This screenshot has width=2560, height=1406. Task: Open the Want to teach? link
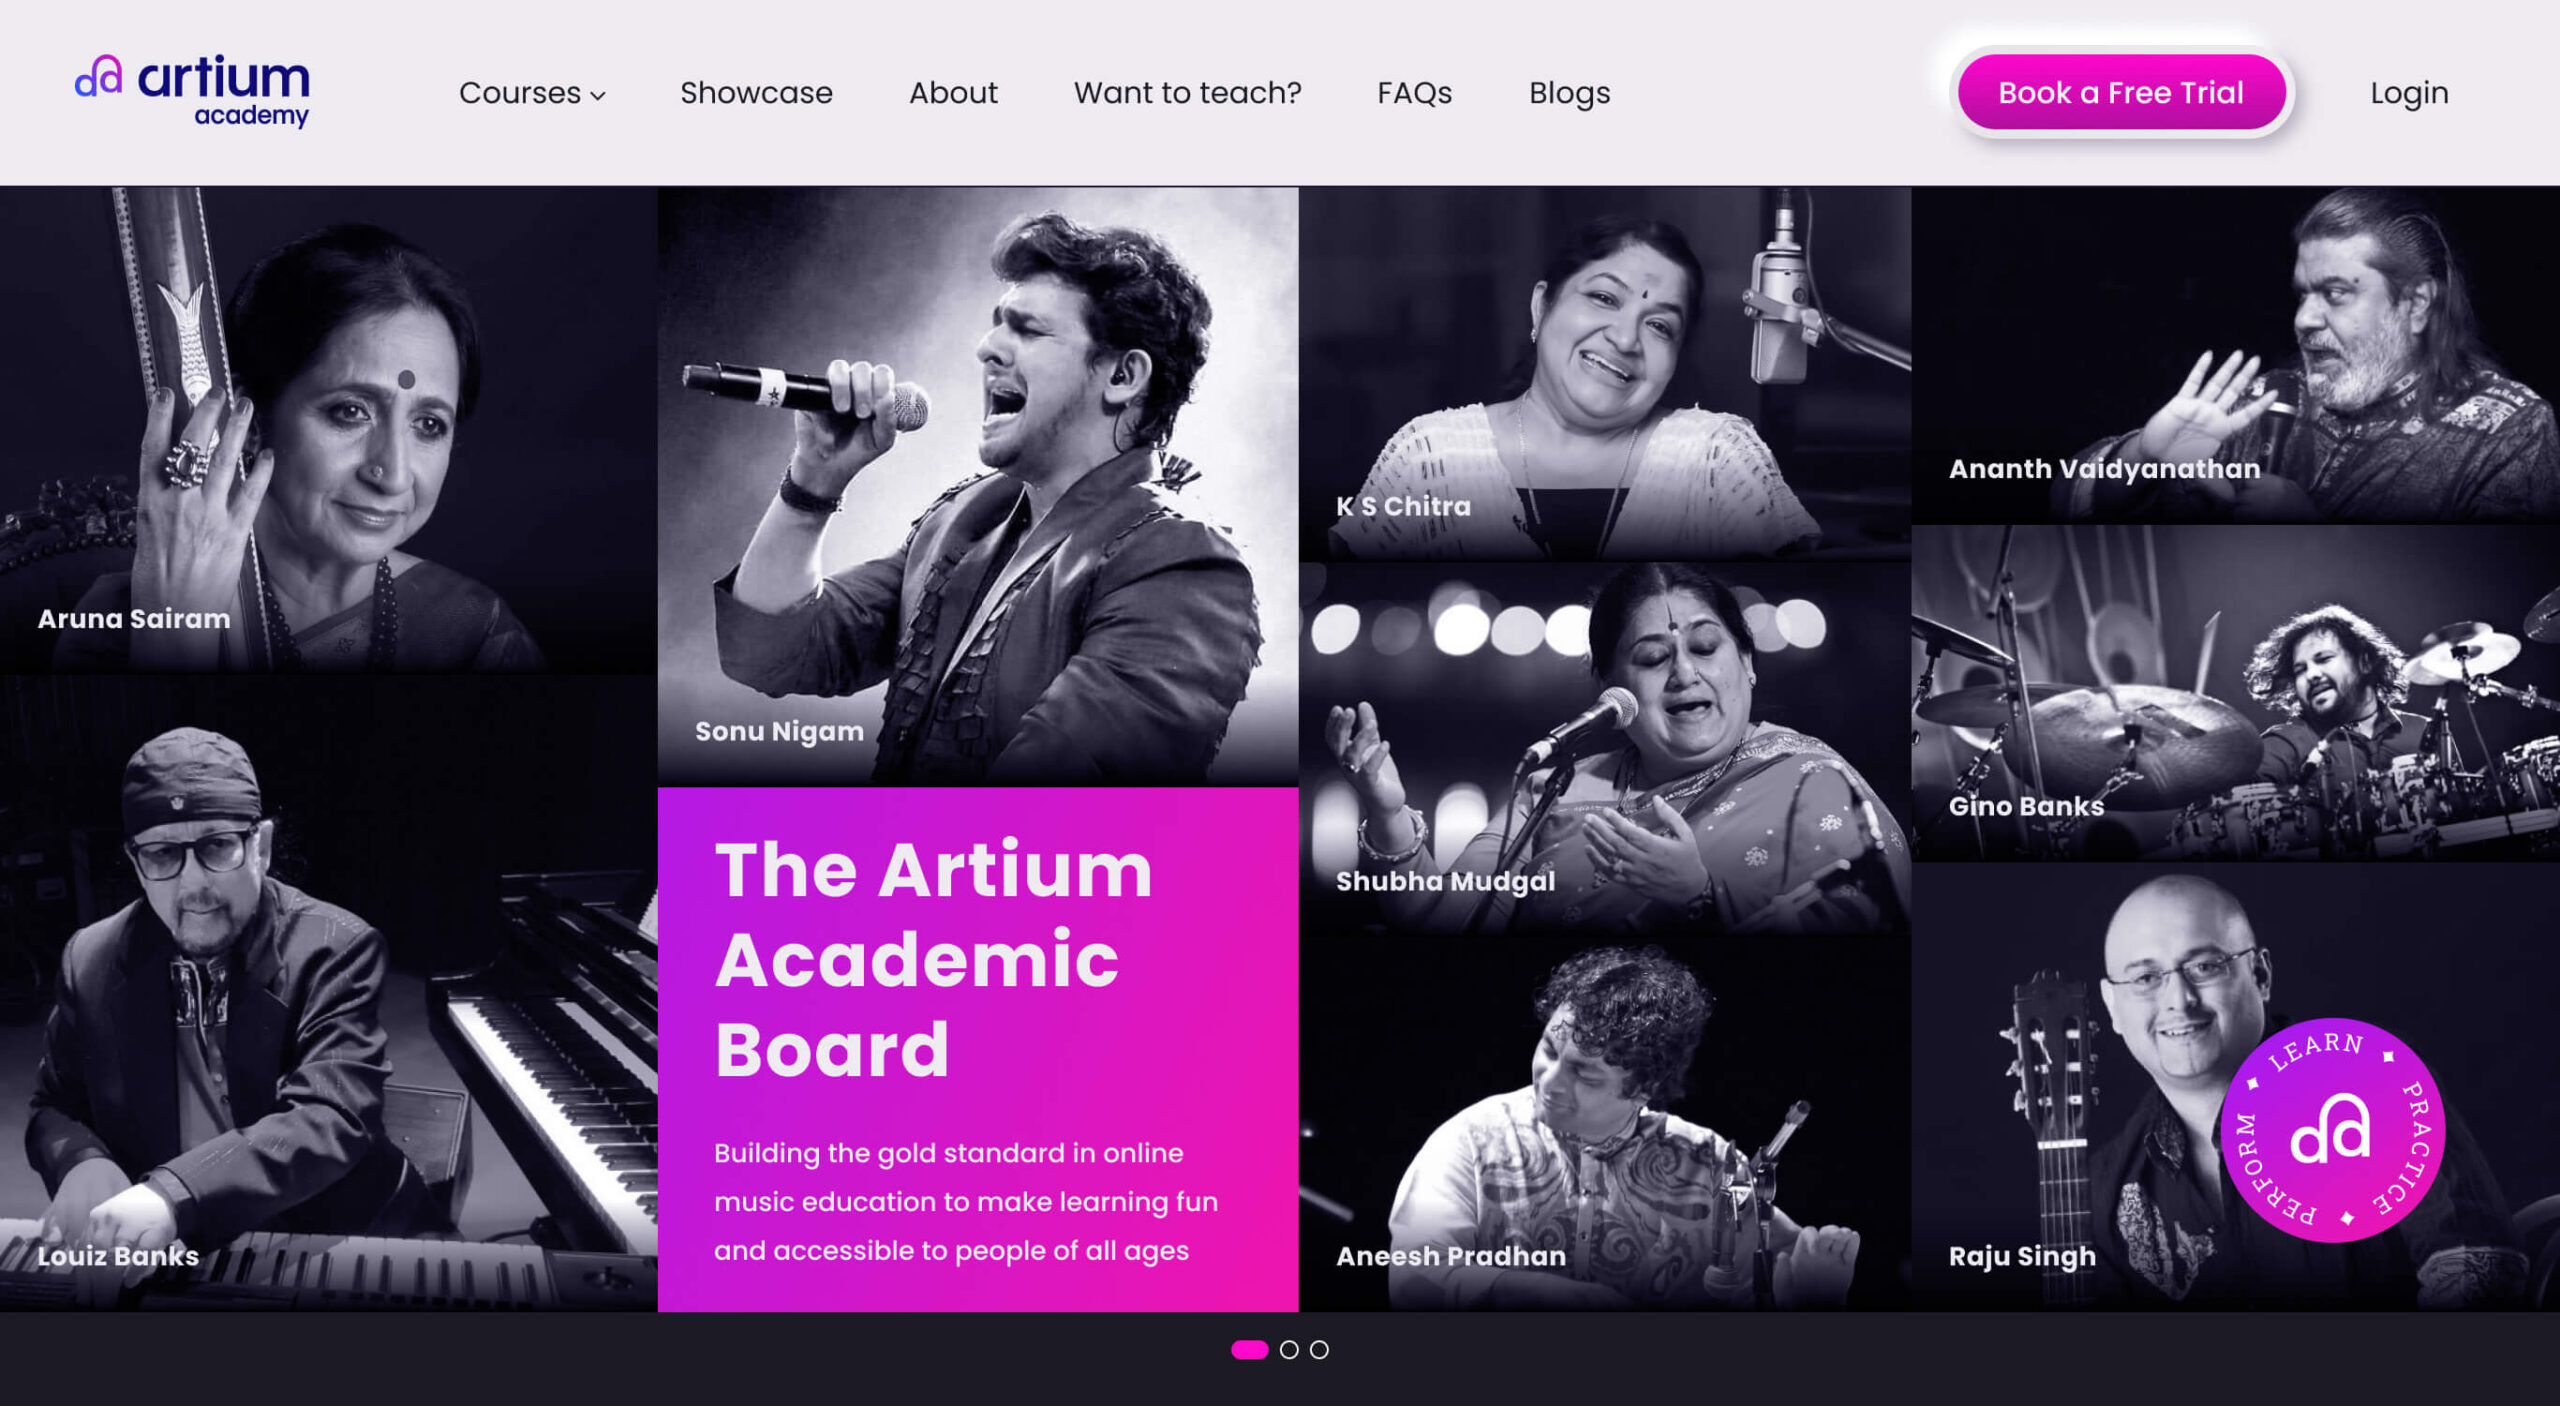1187,92
